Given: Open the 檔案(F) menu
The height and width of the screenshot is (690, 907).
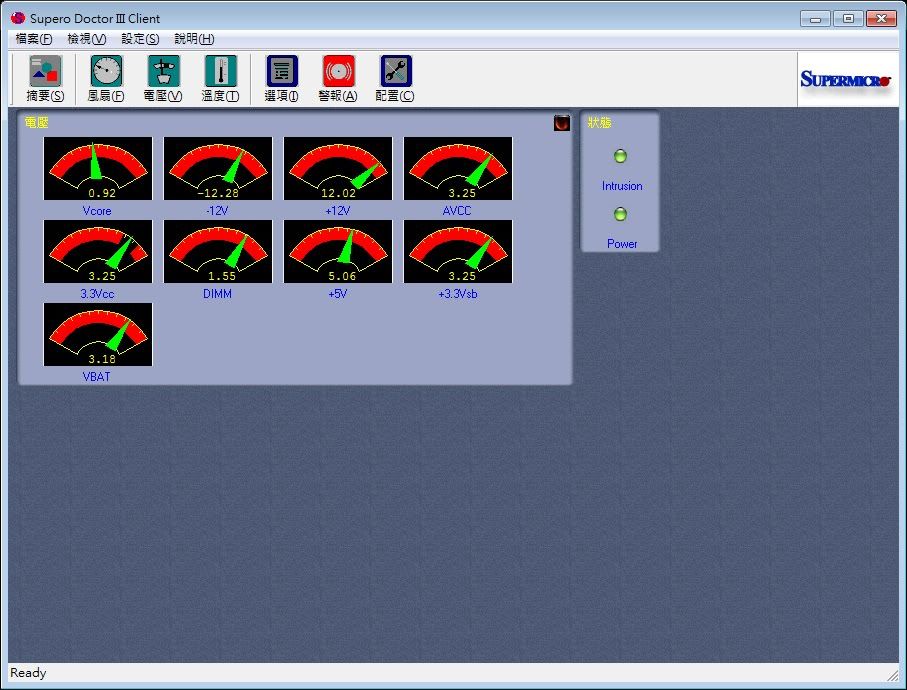Looking at the screenshot, I should (x=34, y=39).
